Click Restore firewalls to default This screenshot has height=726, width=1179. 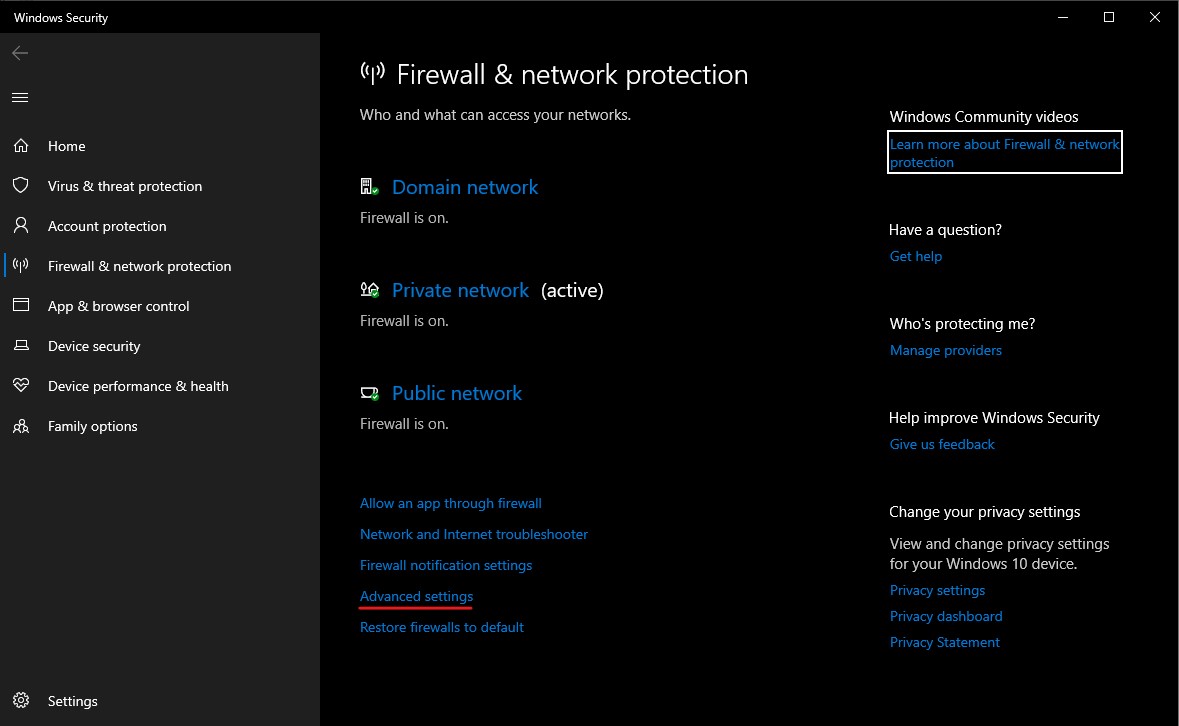coord(441,627)
